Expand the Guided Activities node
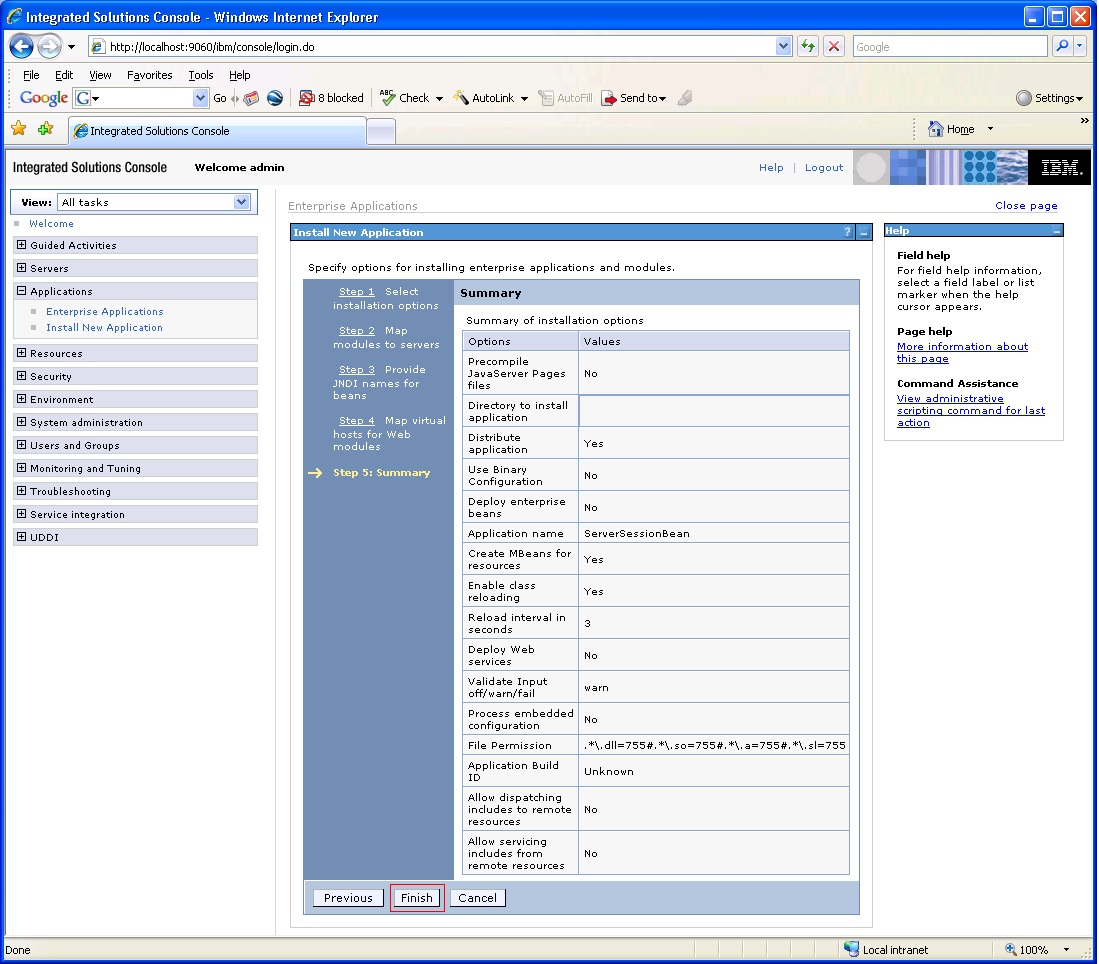The image size is (1099, 964). click(x=21, y=245)
